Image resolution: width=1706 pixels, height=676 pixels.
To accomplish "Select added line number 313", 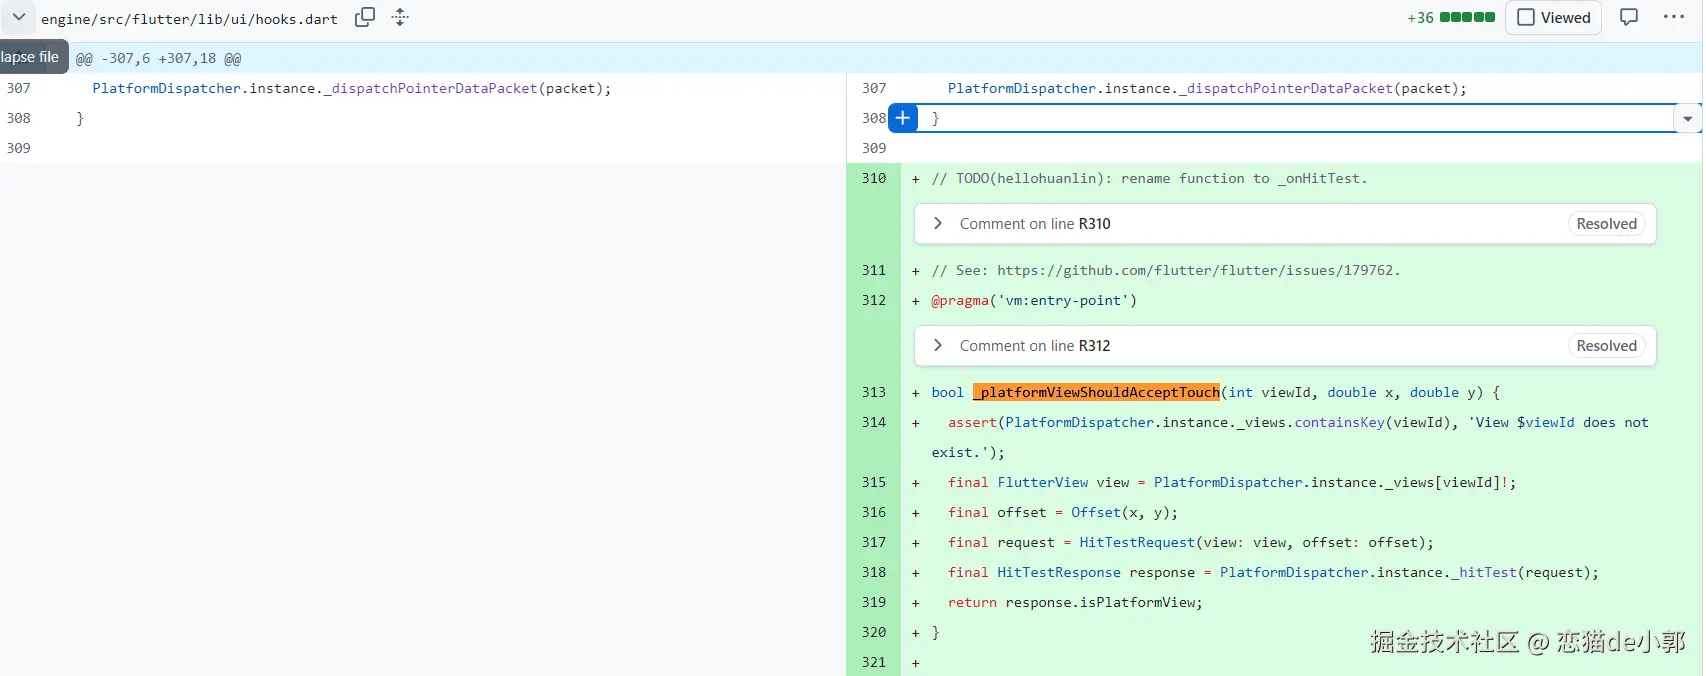I will (873, 392).
